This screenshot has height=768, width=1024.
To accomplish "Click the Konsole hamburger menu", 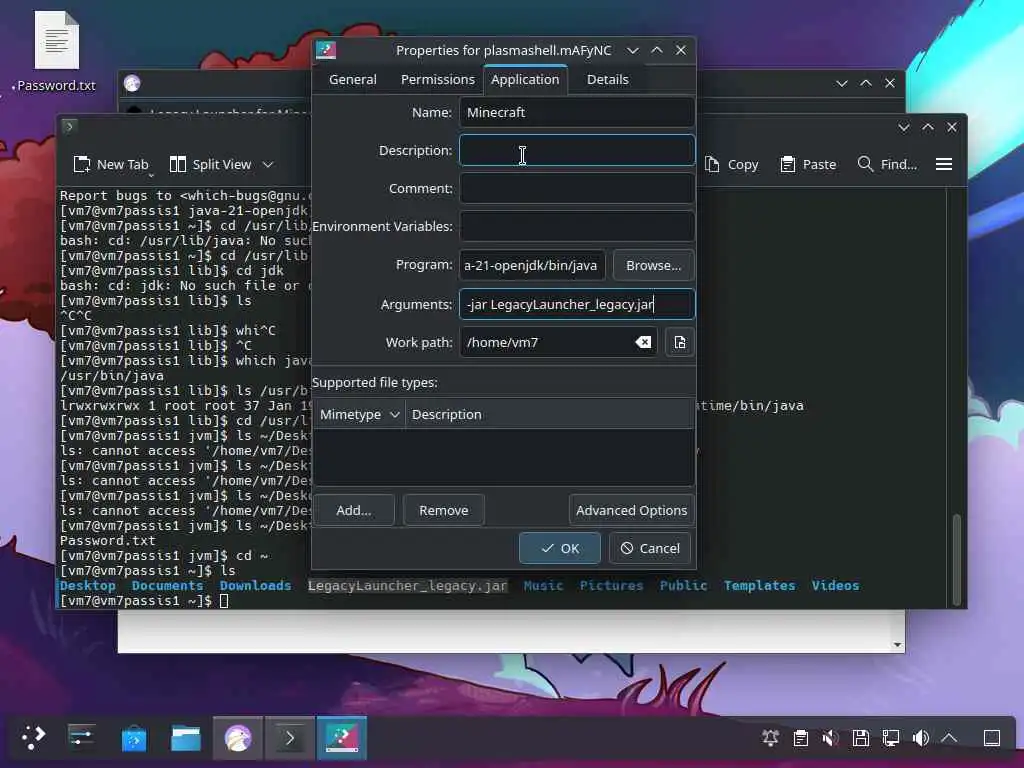I will point(944,165).
